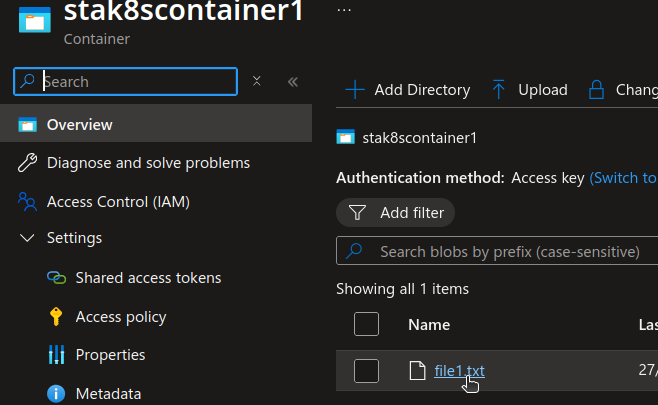The height and width of the screenshot is (405, 658).
Task: Open Shared access tokens
Action: pyautogui.click(x=148, y=278)
